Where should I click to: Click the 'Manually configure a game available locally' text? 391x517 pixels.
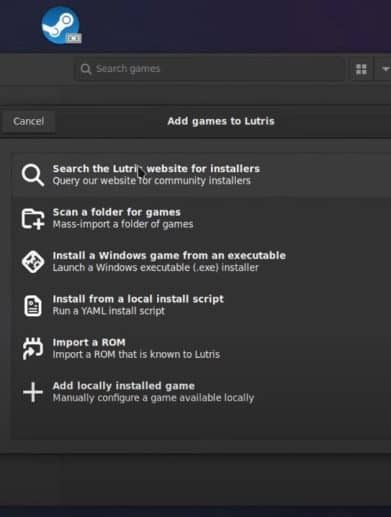(153, 398)
